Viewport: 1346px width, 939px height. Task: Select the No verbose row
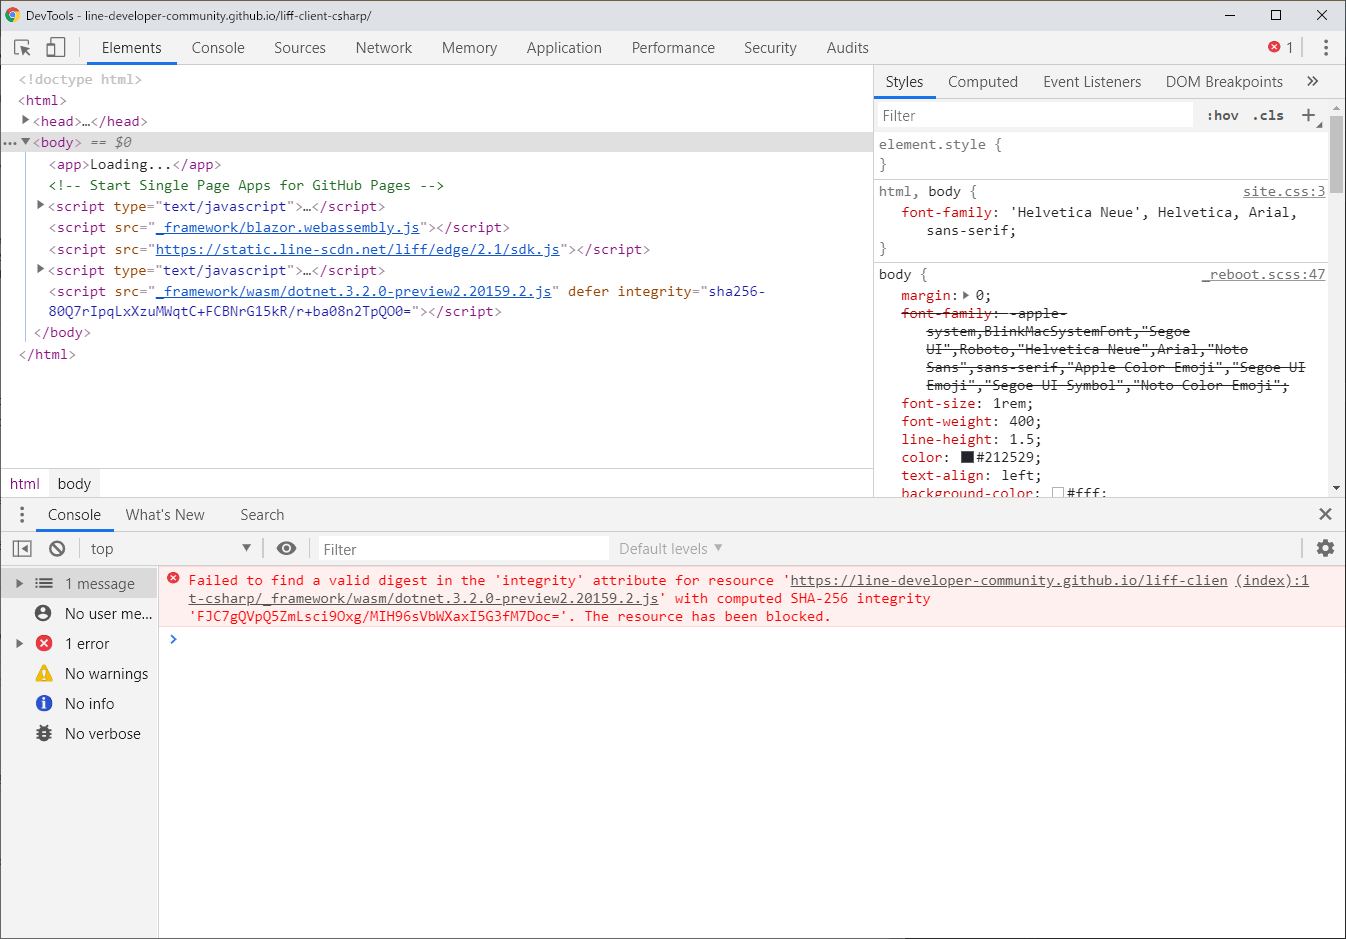click(x=79, y=733)
